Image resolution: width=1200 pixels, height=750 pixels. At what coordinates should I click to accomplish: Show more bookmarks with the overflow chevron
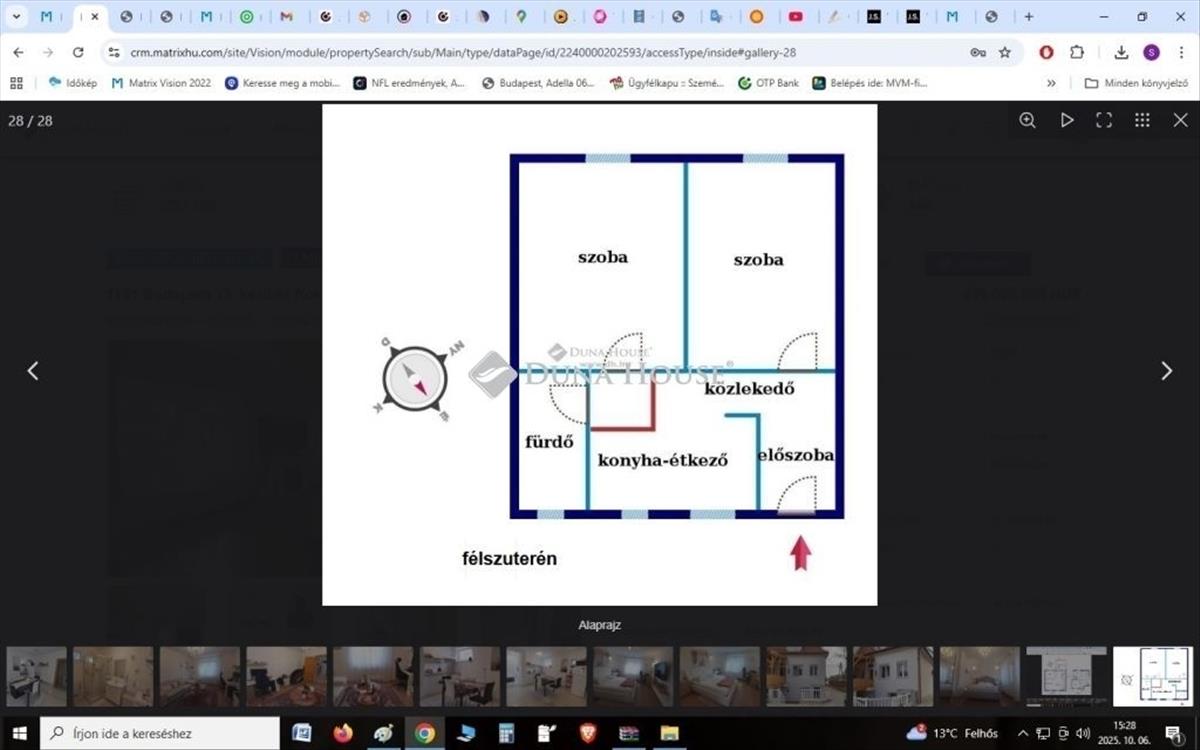coord(1051,83)
